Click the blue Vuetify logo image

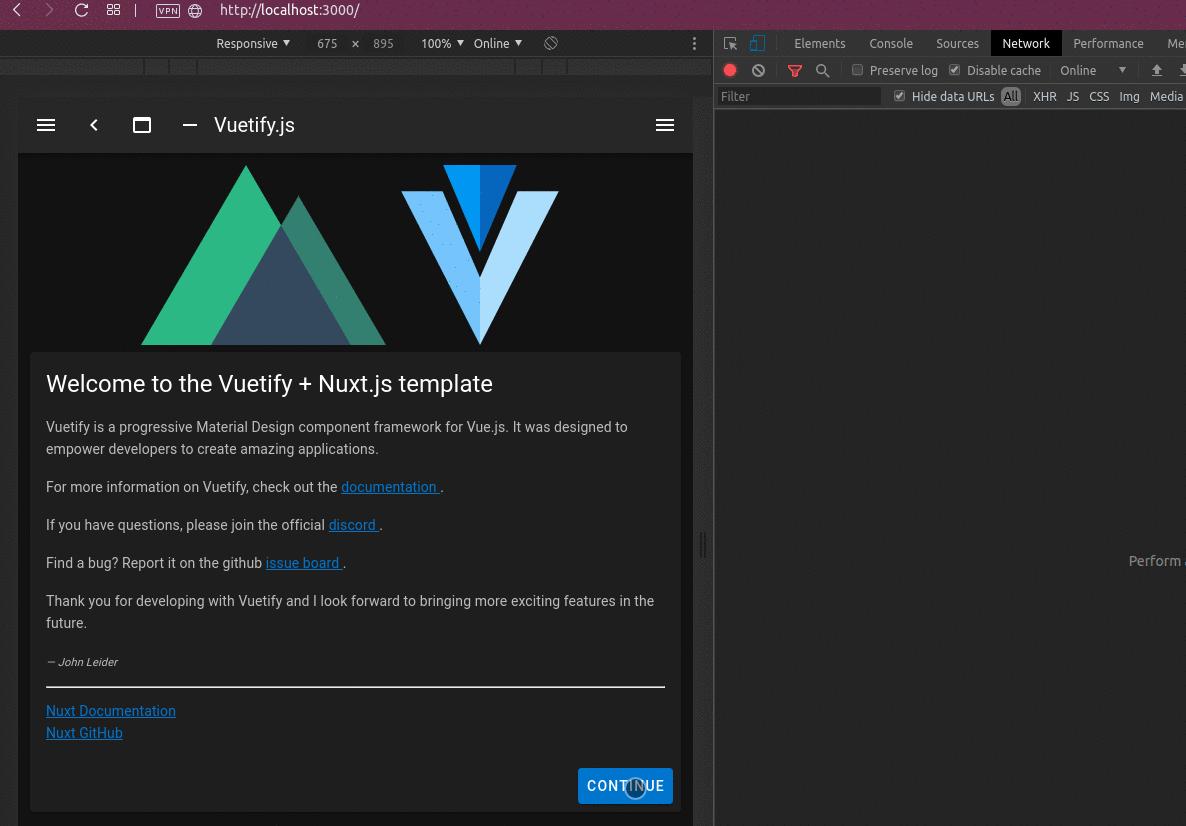480,254
